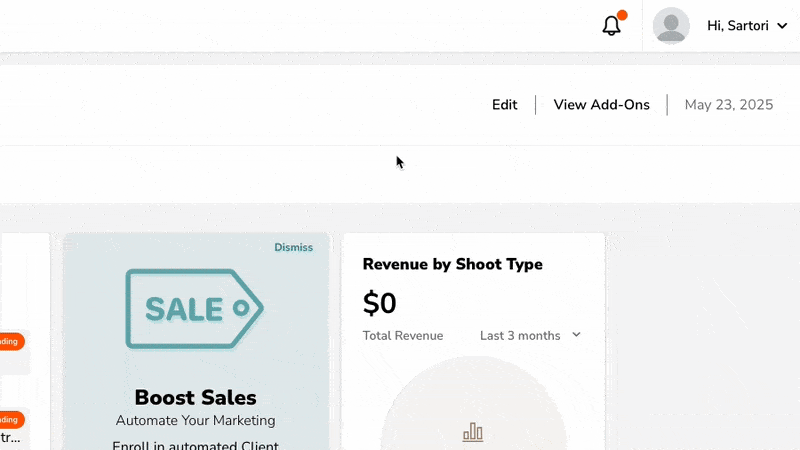Click the May 23, 2025 date
This screenshot has height=450, width=800.
coord(728,105)
